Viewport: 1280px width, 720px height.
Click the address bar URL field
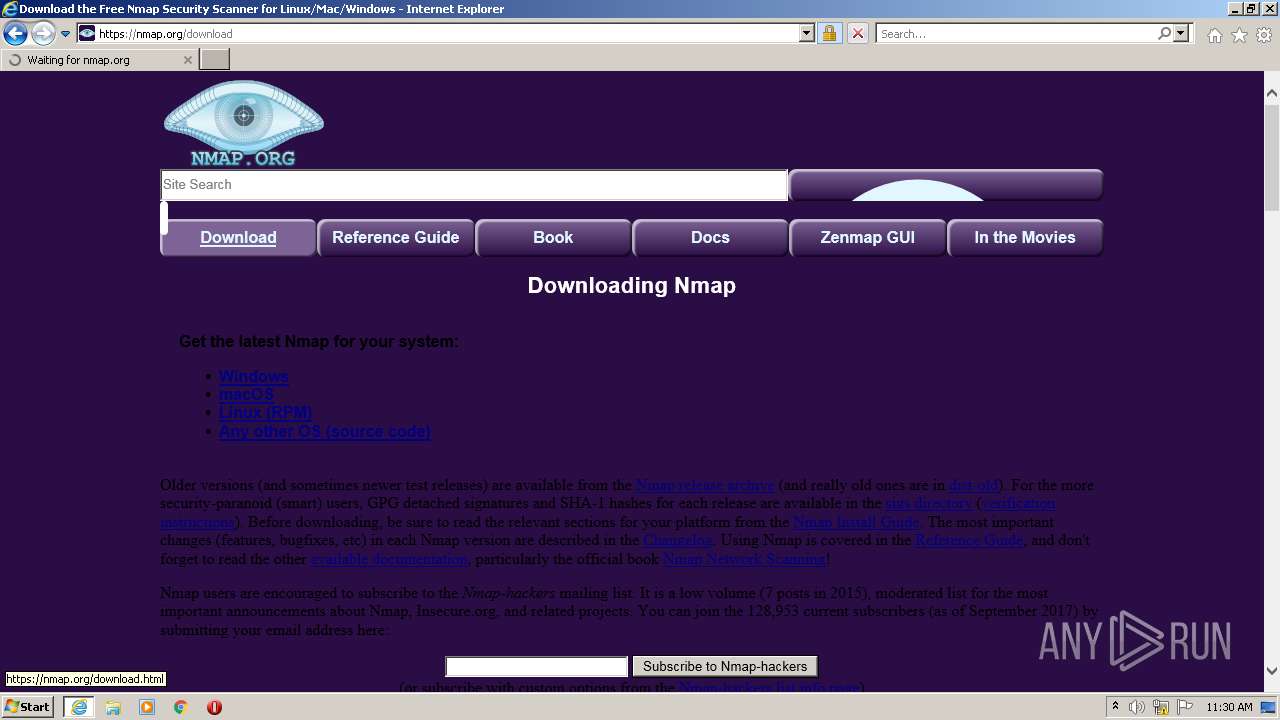pos(446,34)
